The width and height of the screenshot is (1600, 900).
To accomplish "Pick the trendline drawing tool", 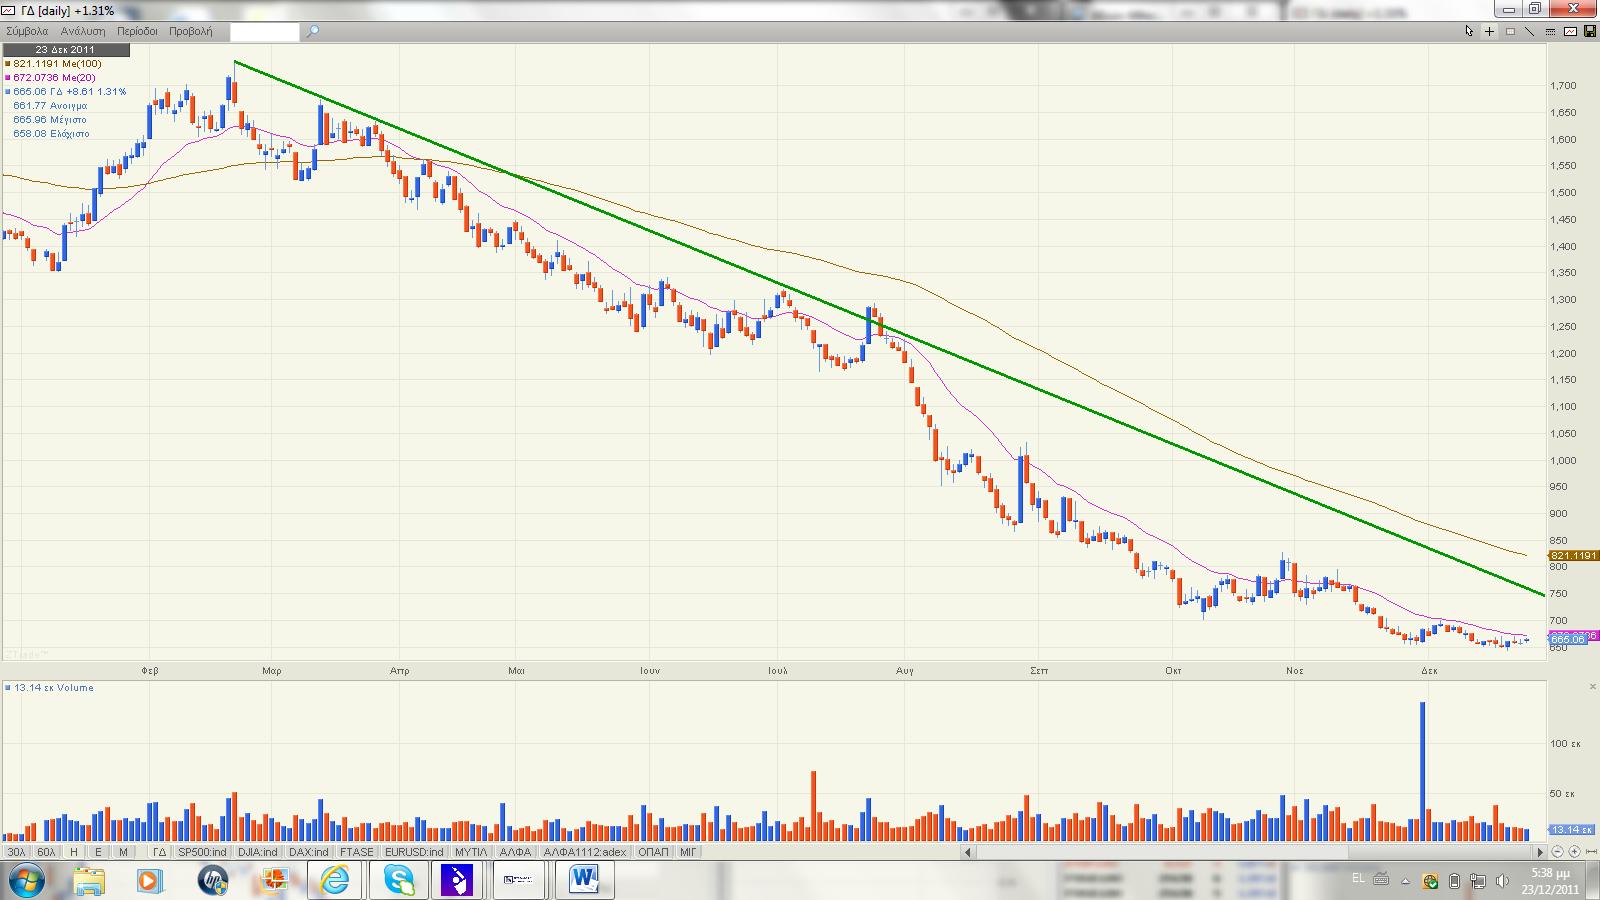I will tap(1530, 31).
